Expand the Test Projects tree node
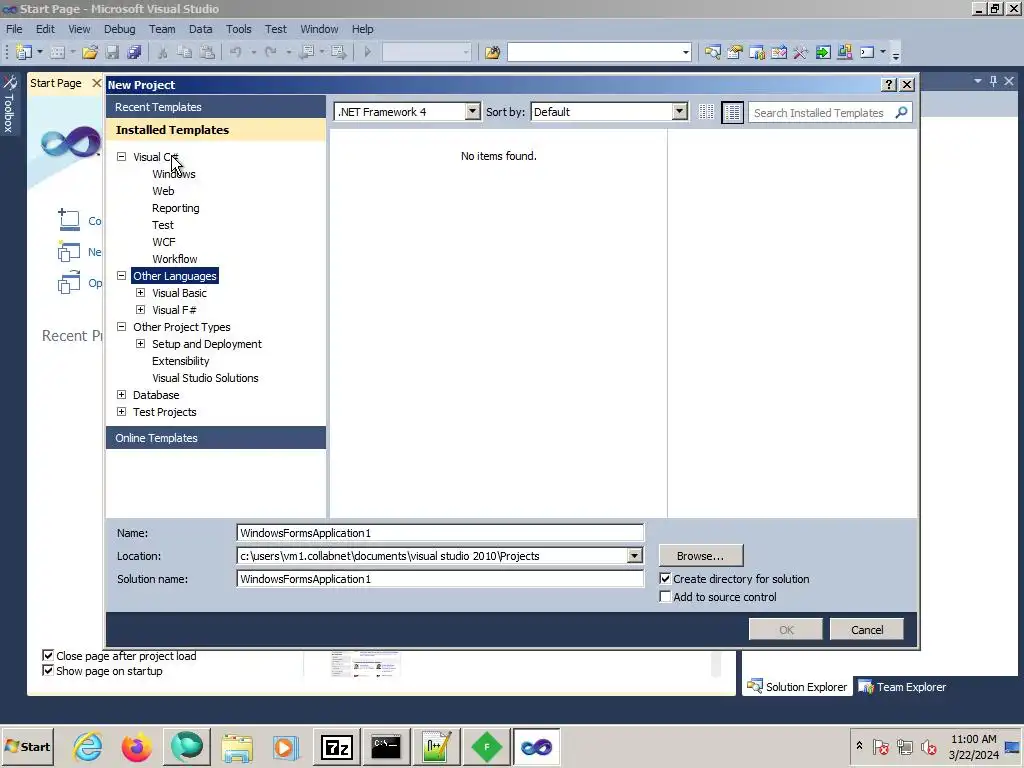Viewport: 1024px width, 768px height. click(121, 411)
